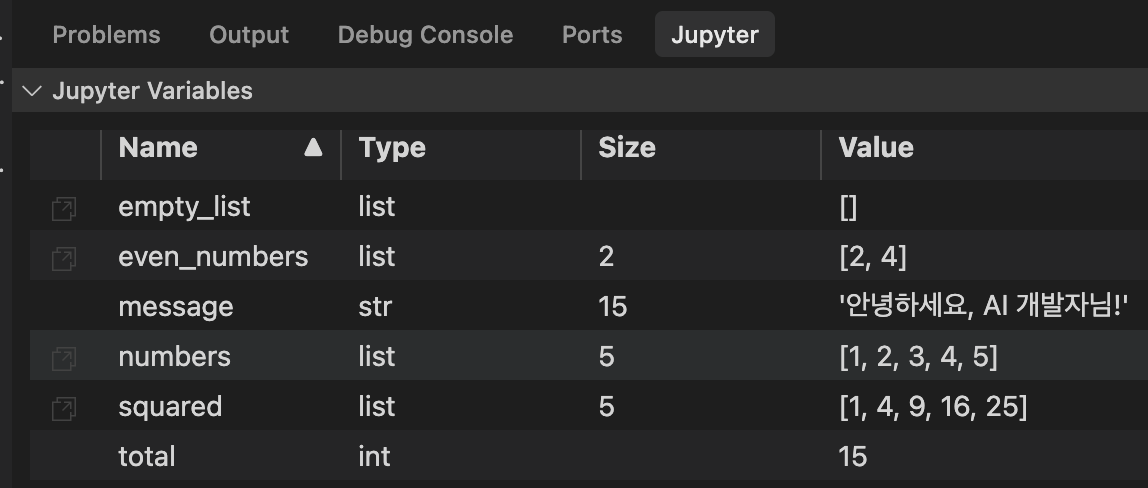1148x488 pixels.
Task: Click the Korean message string value
Action: click(x=983, y=306)
